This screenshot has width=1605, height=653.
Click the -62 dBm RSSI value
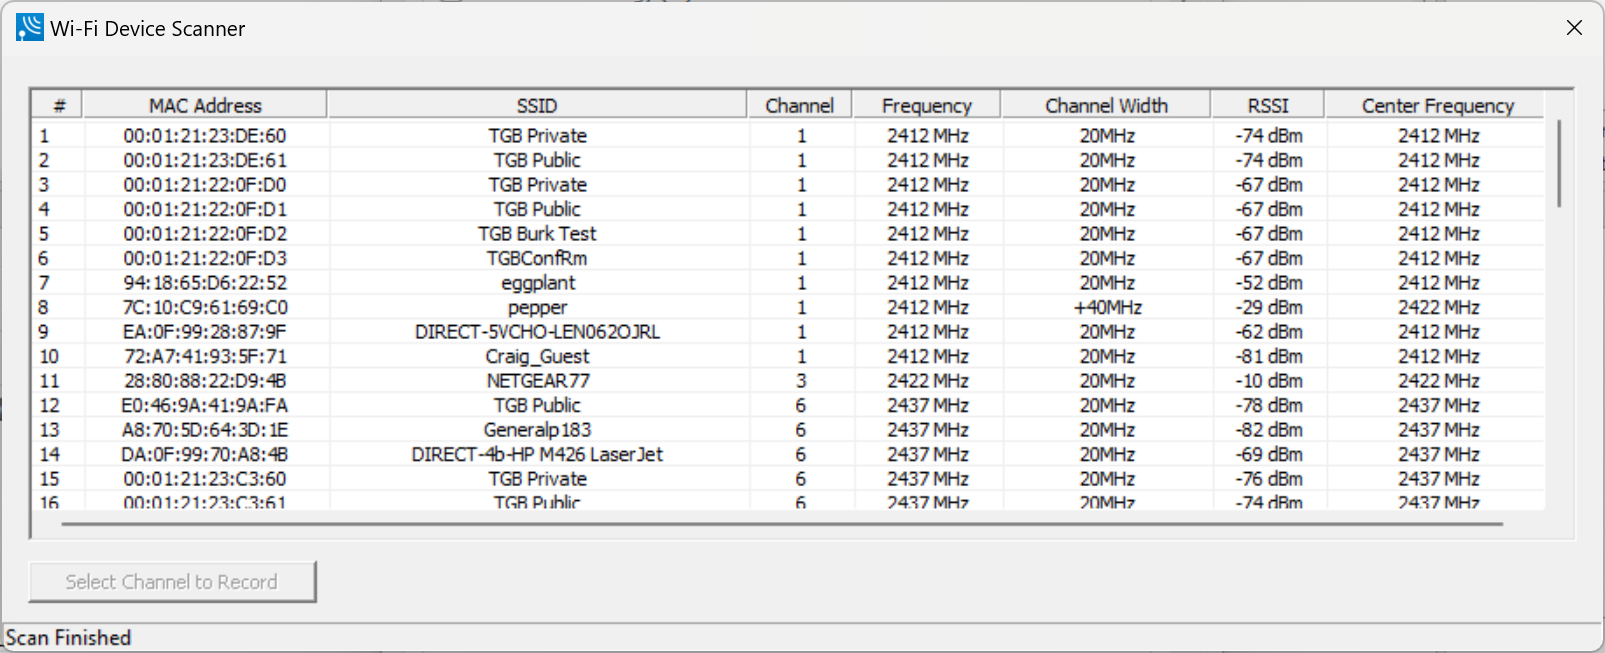pyautogui.click(x=1269, y=331)
